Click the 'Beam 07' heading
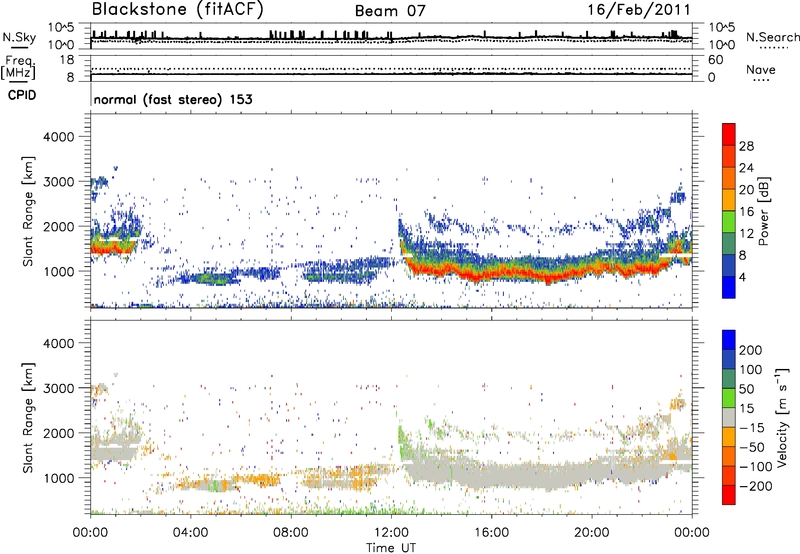The width and height of the screenshot is (800, 554). point(390,11)
